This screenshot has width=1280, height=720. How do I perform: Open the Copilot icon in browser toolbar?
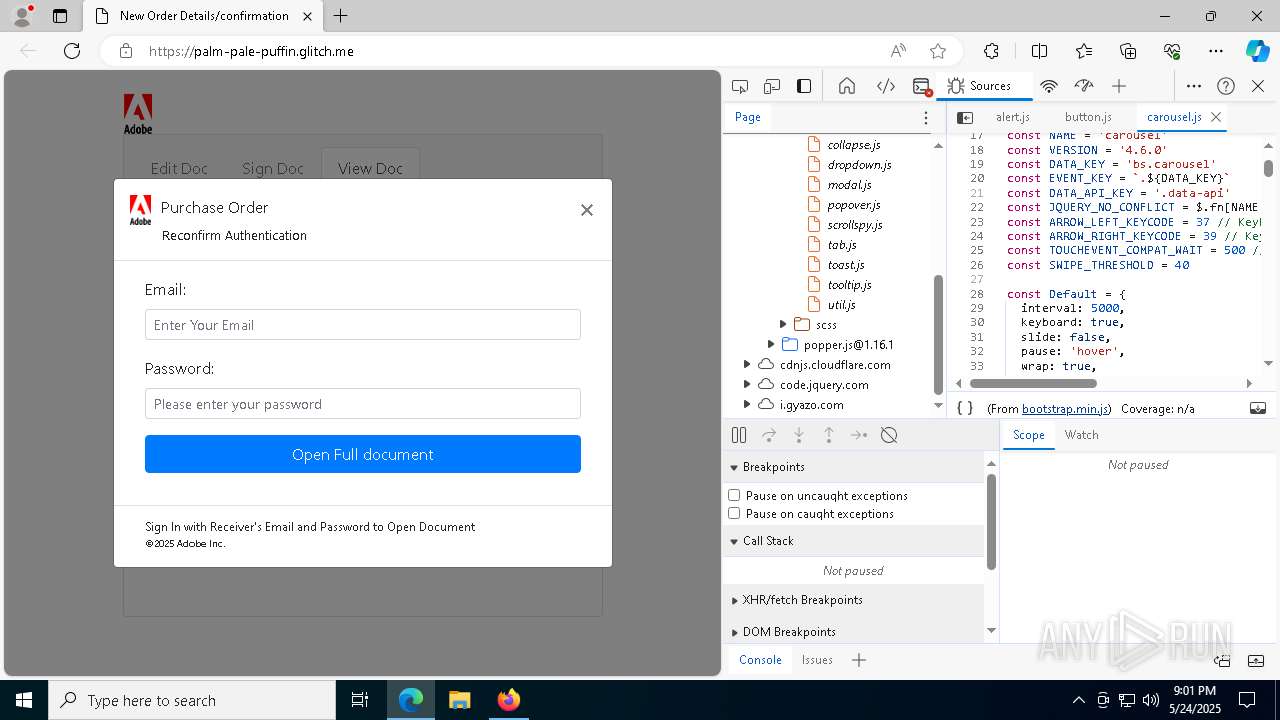coord(1258,51)
